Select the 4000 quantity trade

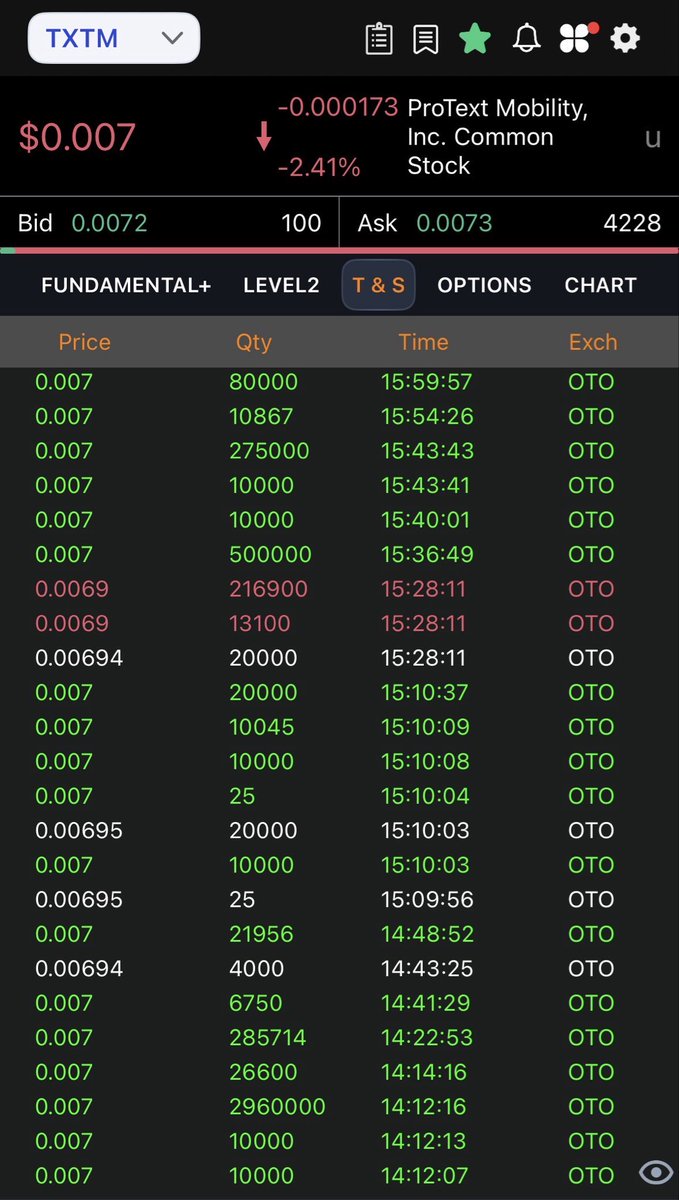[x=339, y=968]
